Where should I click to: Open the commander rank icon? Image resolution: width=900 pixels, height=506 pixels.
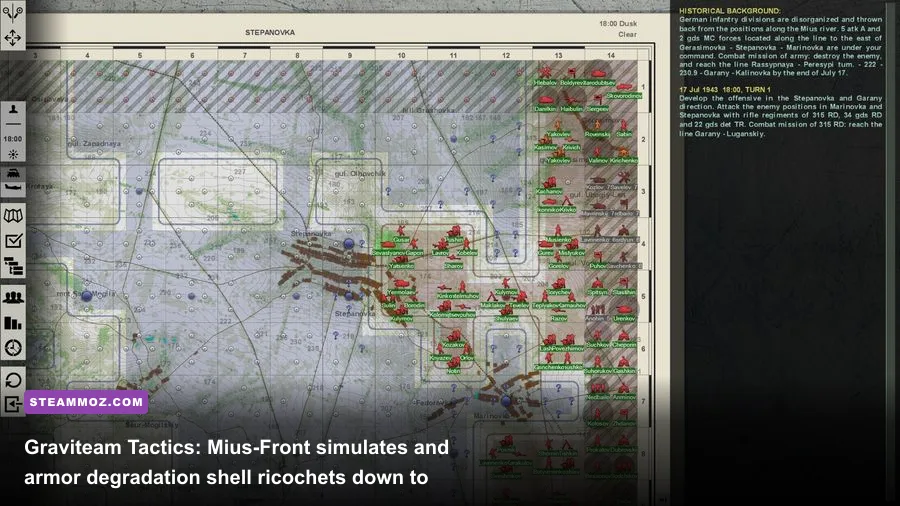point(13,110)
